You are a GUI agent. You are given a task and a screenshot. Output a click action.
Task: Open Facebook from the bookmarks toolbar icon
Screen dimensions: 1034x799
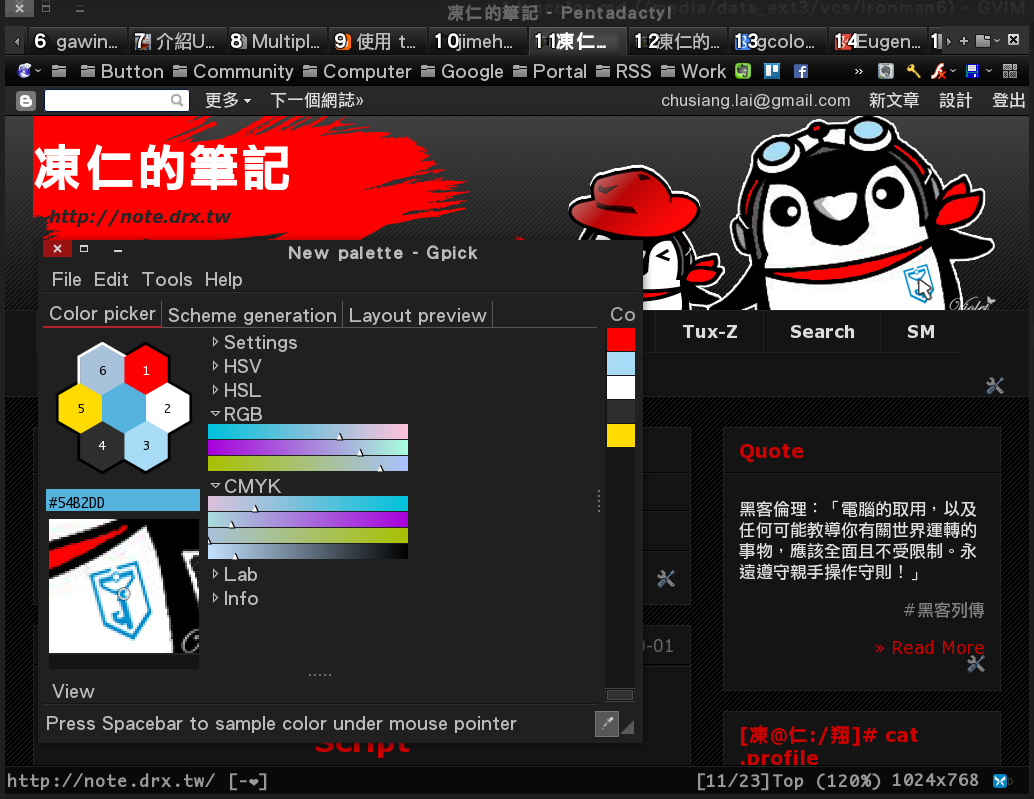[x=800, y=71]
